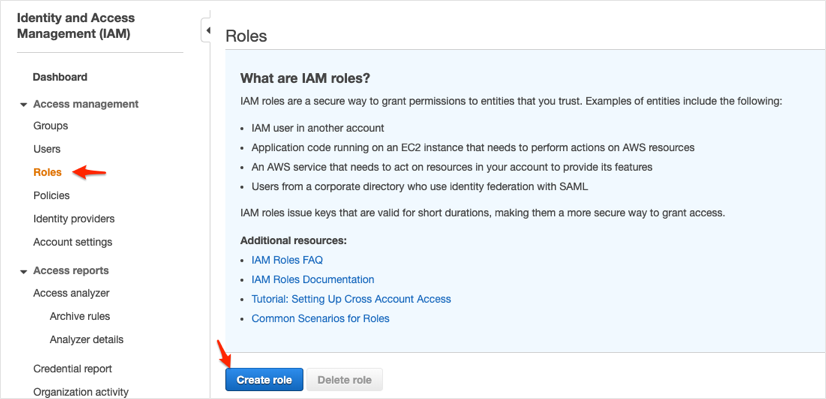Click the bullet about EC2 instance application code

pyautogui.click(x=473, y=148)
